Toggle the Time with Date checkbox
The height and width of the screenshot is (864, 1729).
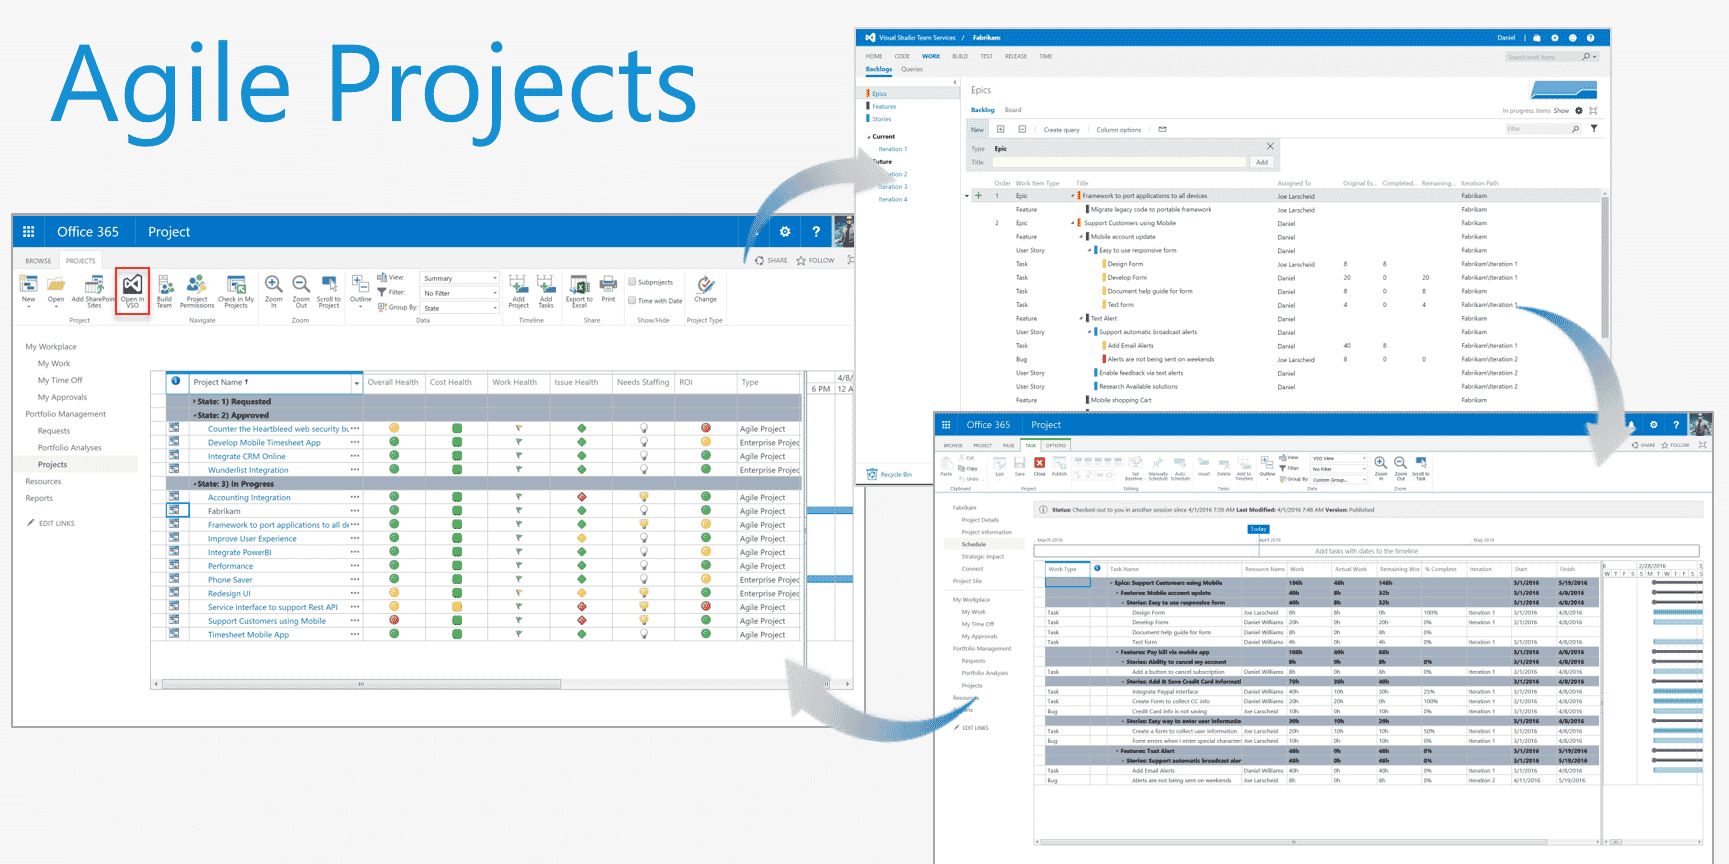click(x=632, y=300)
